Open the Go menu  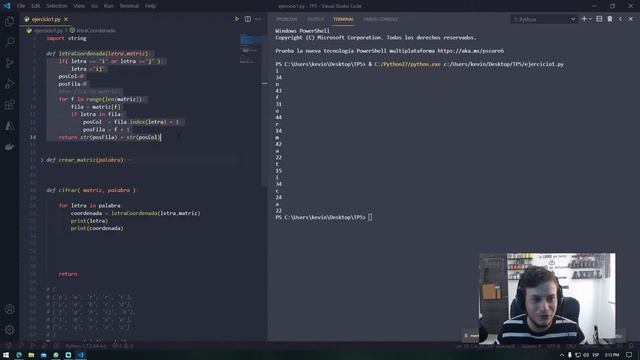pos(94,6)
